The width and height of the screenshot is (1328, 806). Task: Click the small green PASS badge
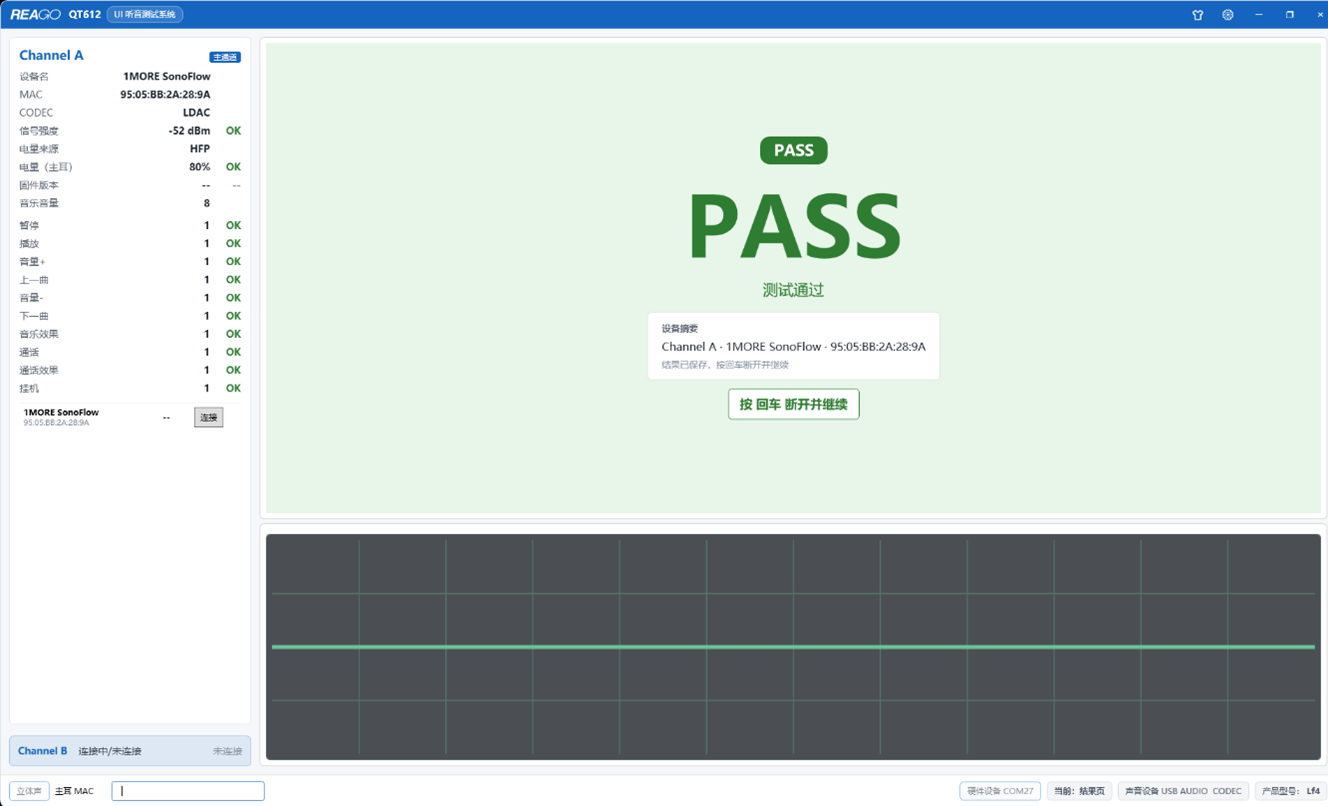[x=793, y=150]
